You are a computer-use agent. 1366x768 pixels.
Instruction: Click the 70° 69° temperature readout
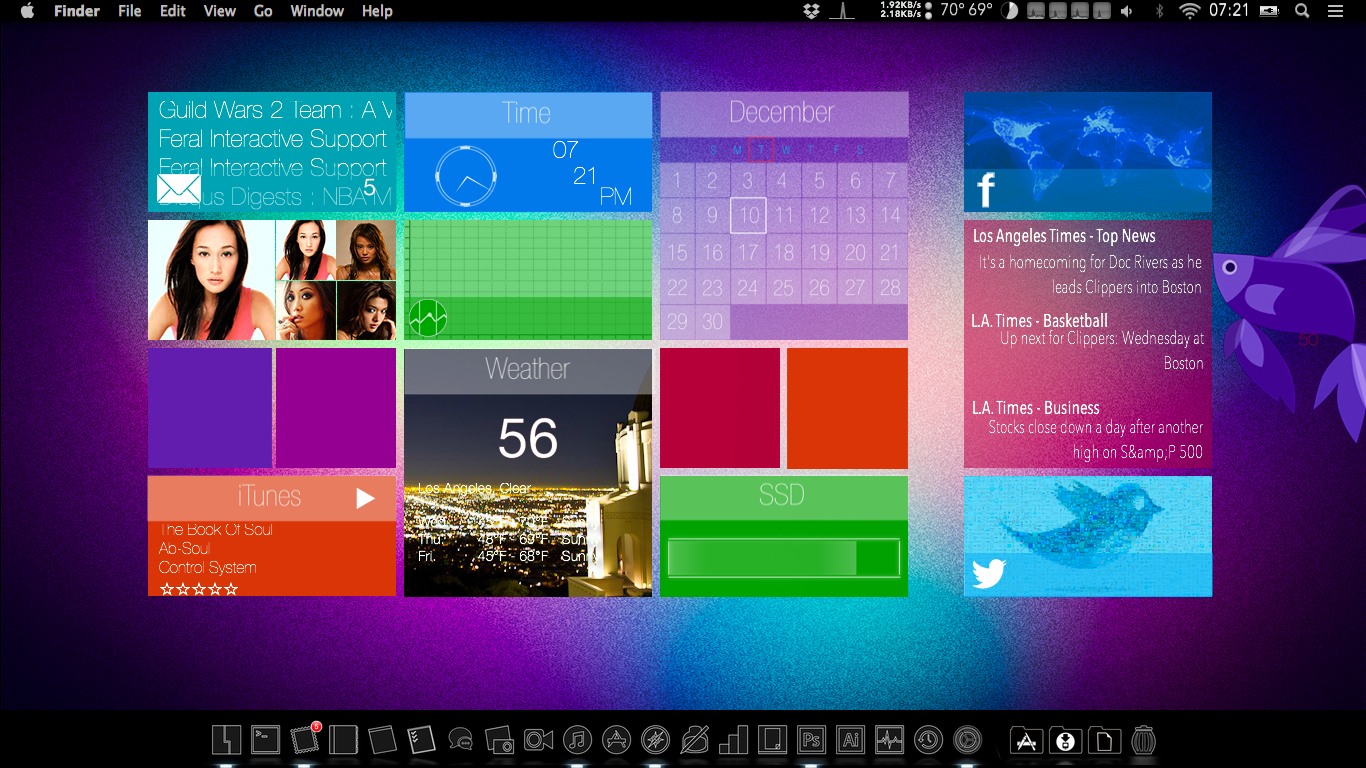point(966,11)
